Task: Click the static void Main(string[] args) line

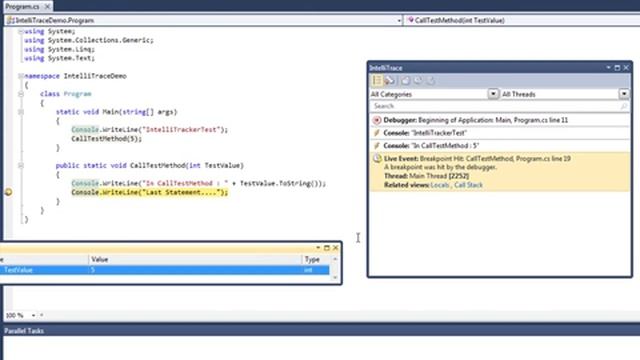Action: coord(117,112)
